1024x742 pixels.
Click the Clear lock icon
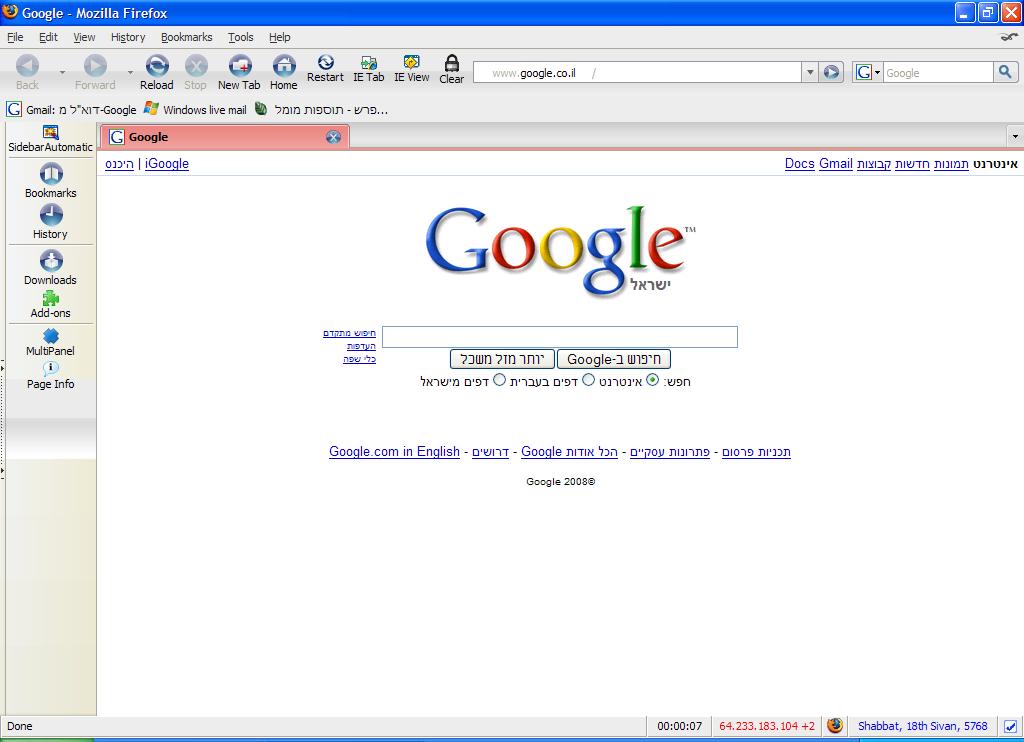(452, 65)
